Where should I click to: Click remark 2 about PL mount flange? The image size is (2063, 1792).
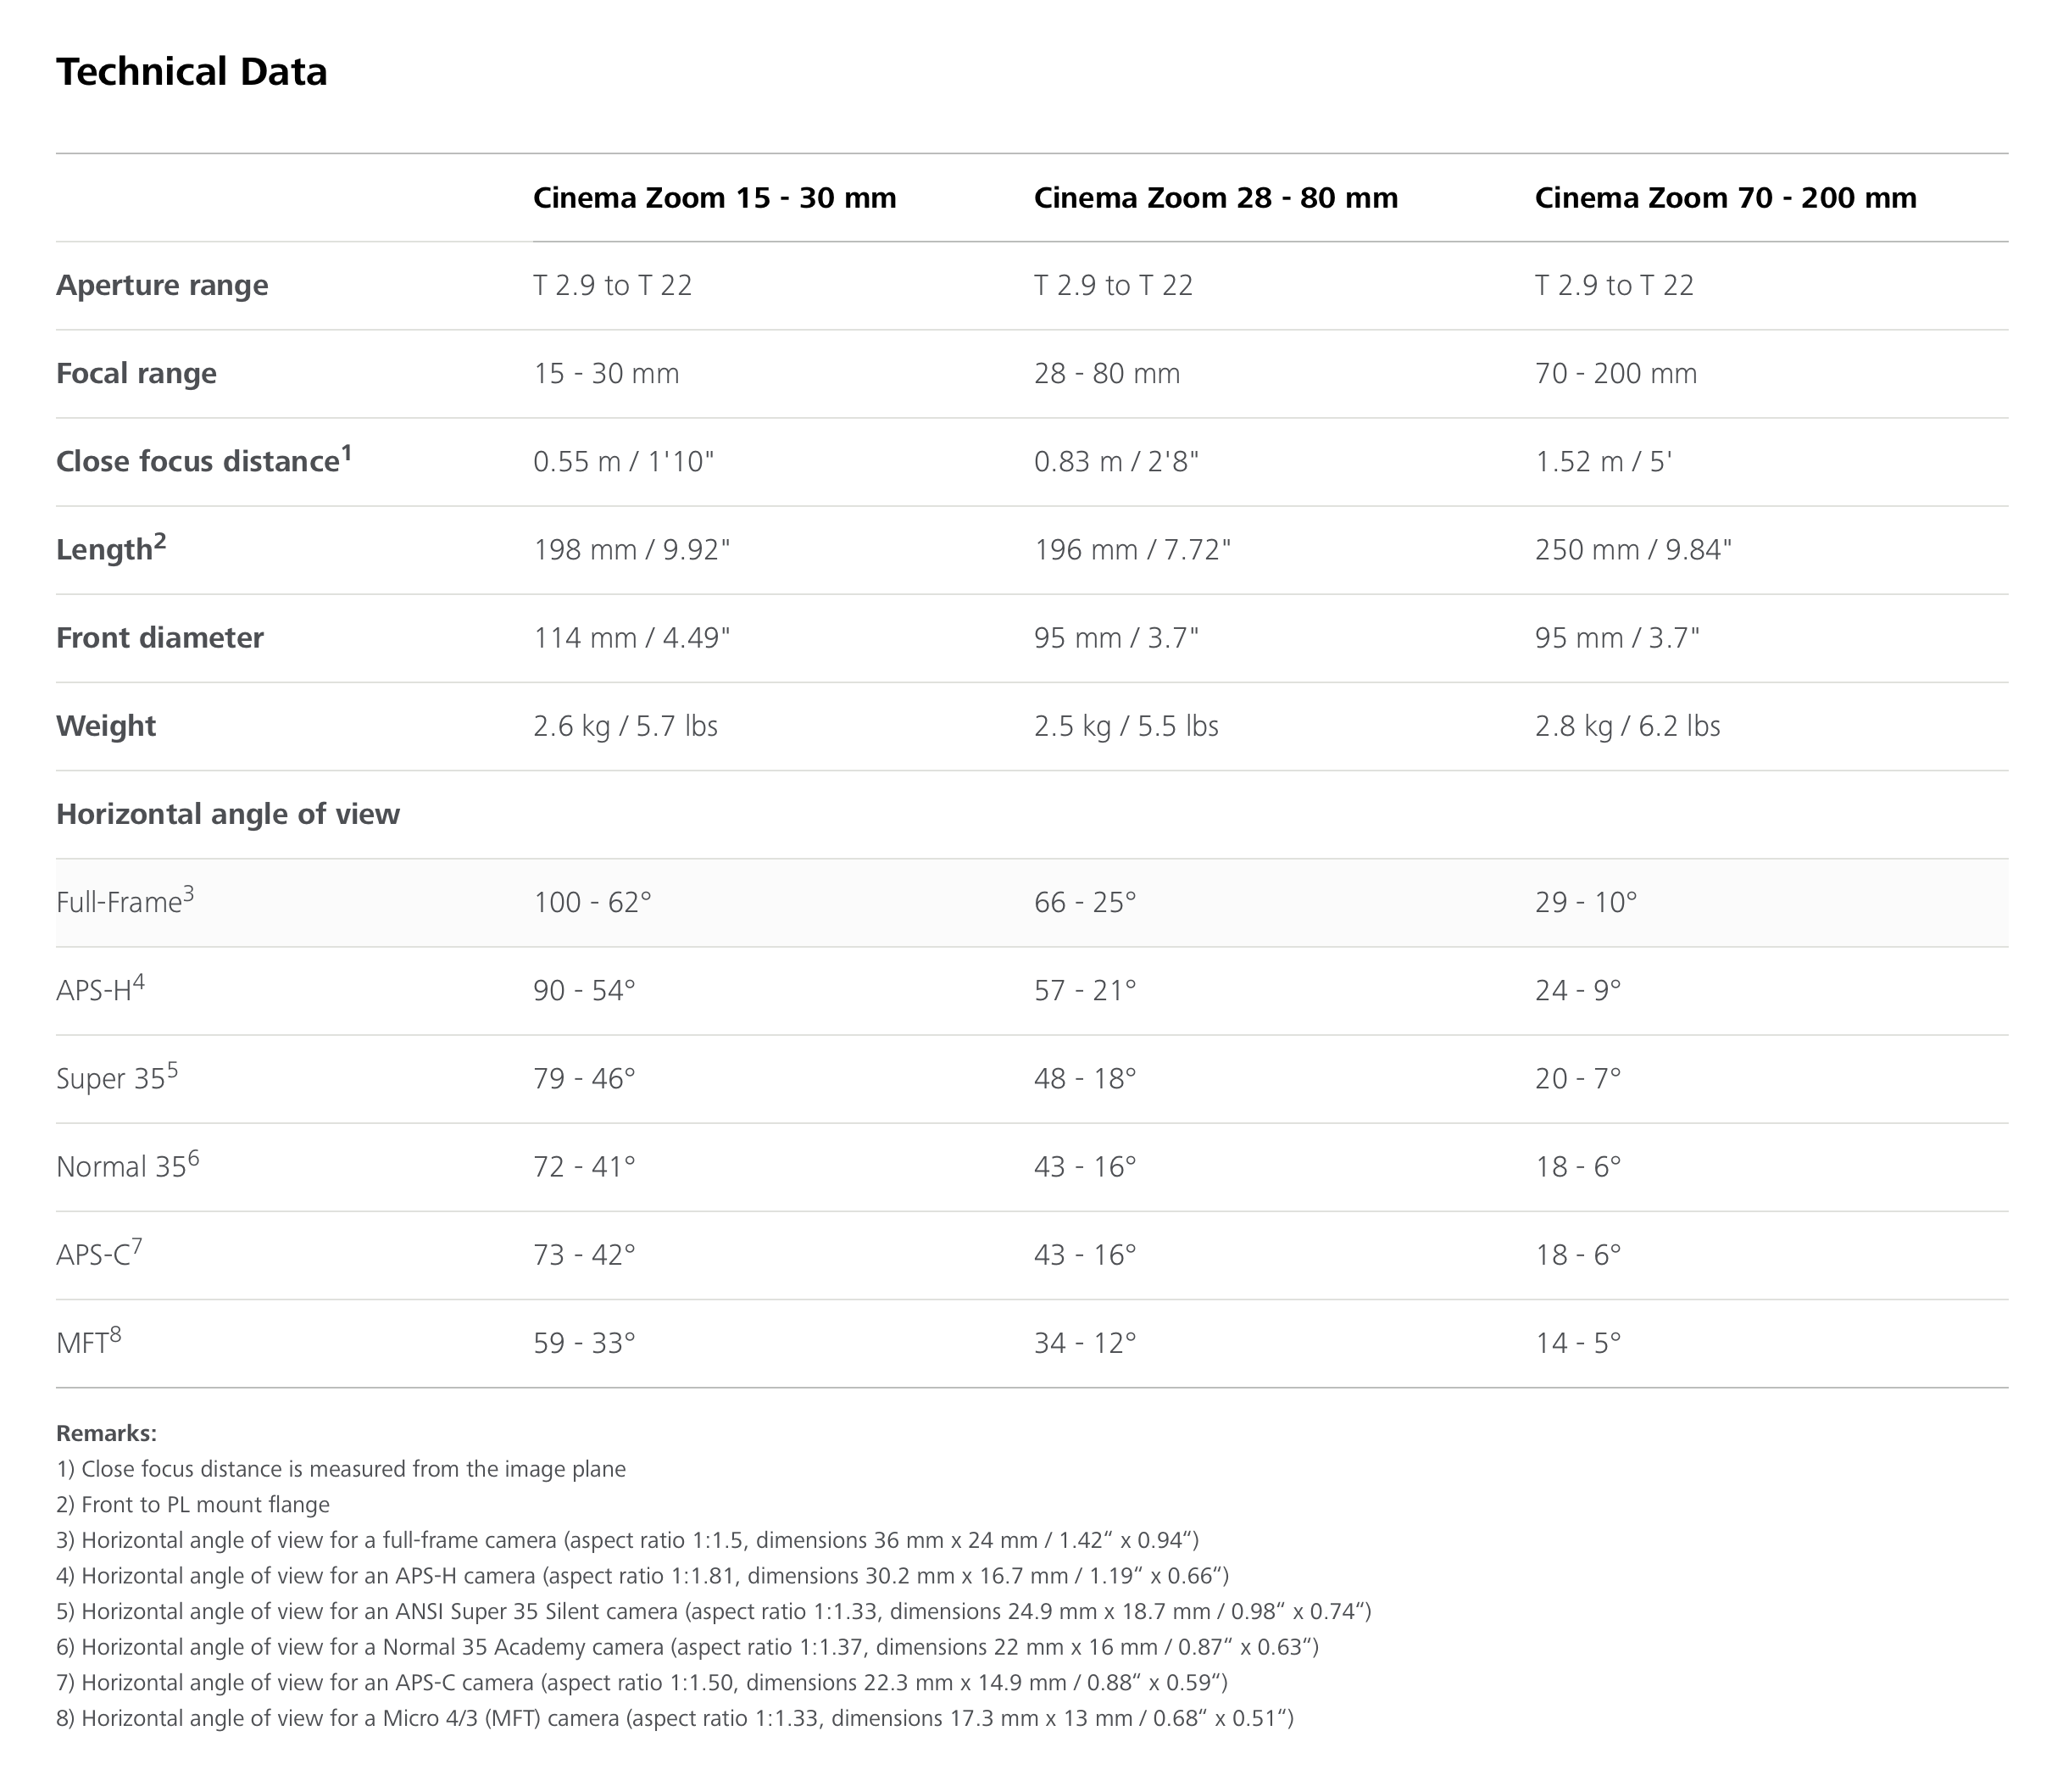(193, 1504)
